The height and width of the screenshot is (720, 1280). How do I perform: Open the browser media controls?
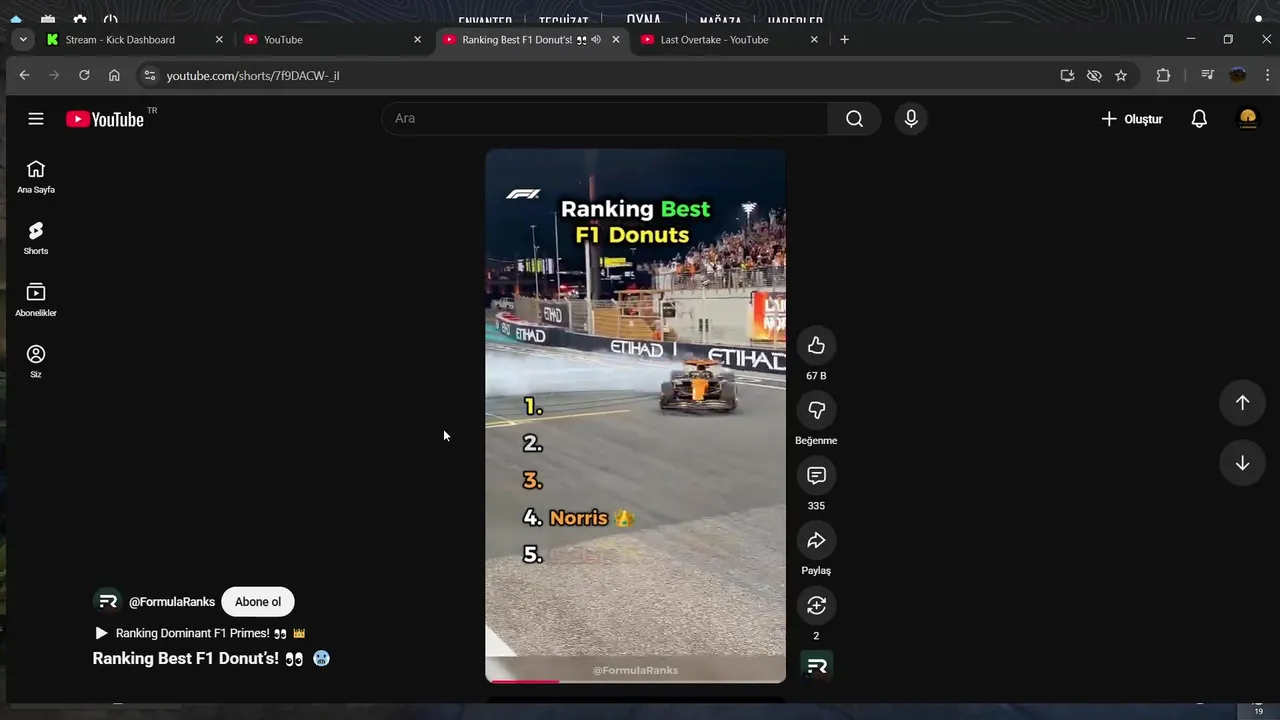(x=1207, y=75)
